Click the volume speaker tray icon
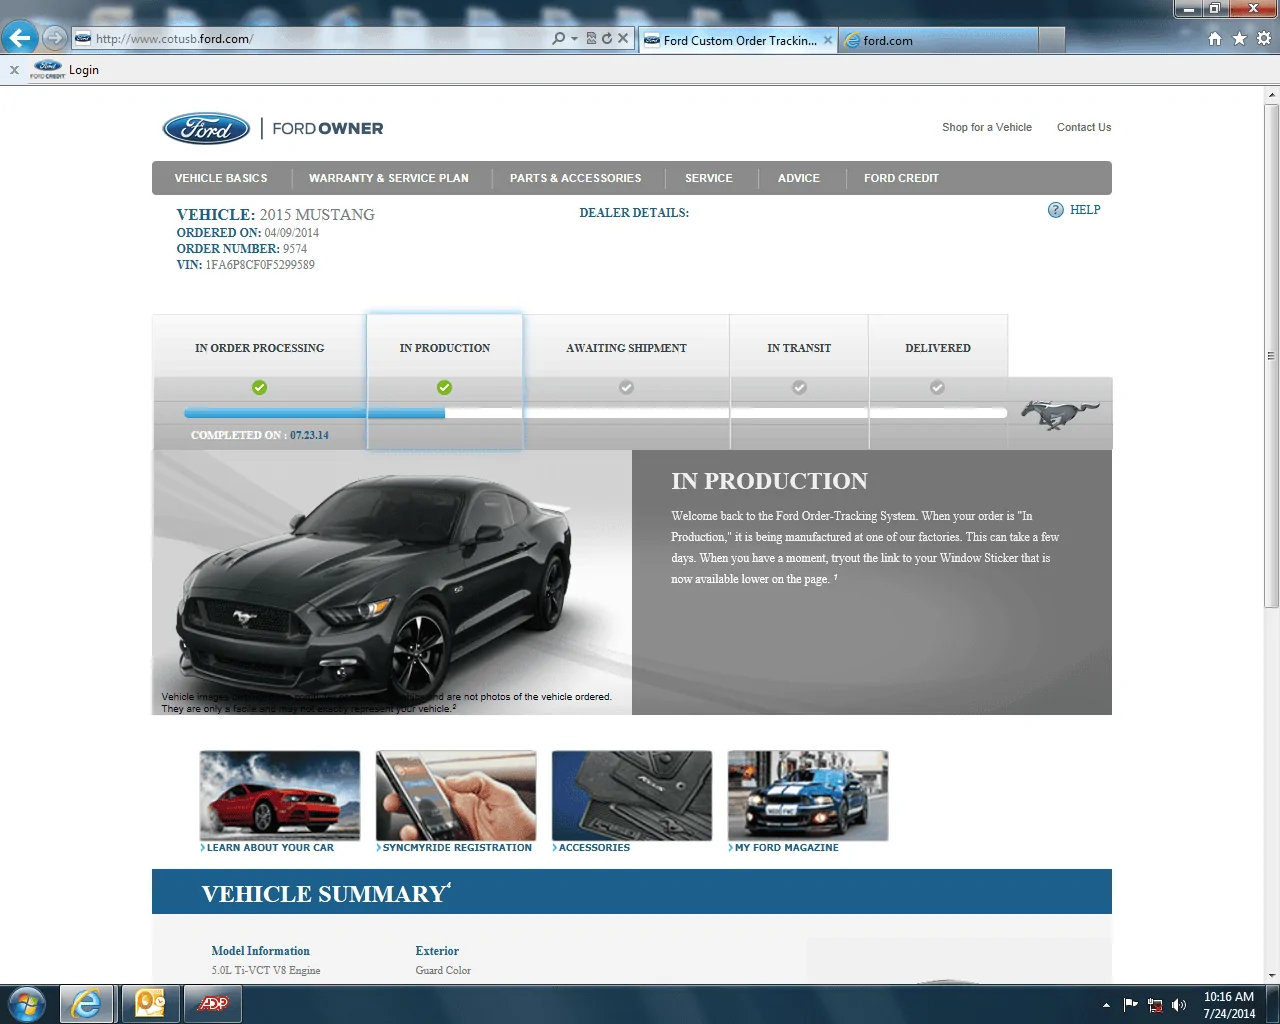 tap(1179, 1005)
